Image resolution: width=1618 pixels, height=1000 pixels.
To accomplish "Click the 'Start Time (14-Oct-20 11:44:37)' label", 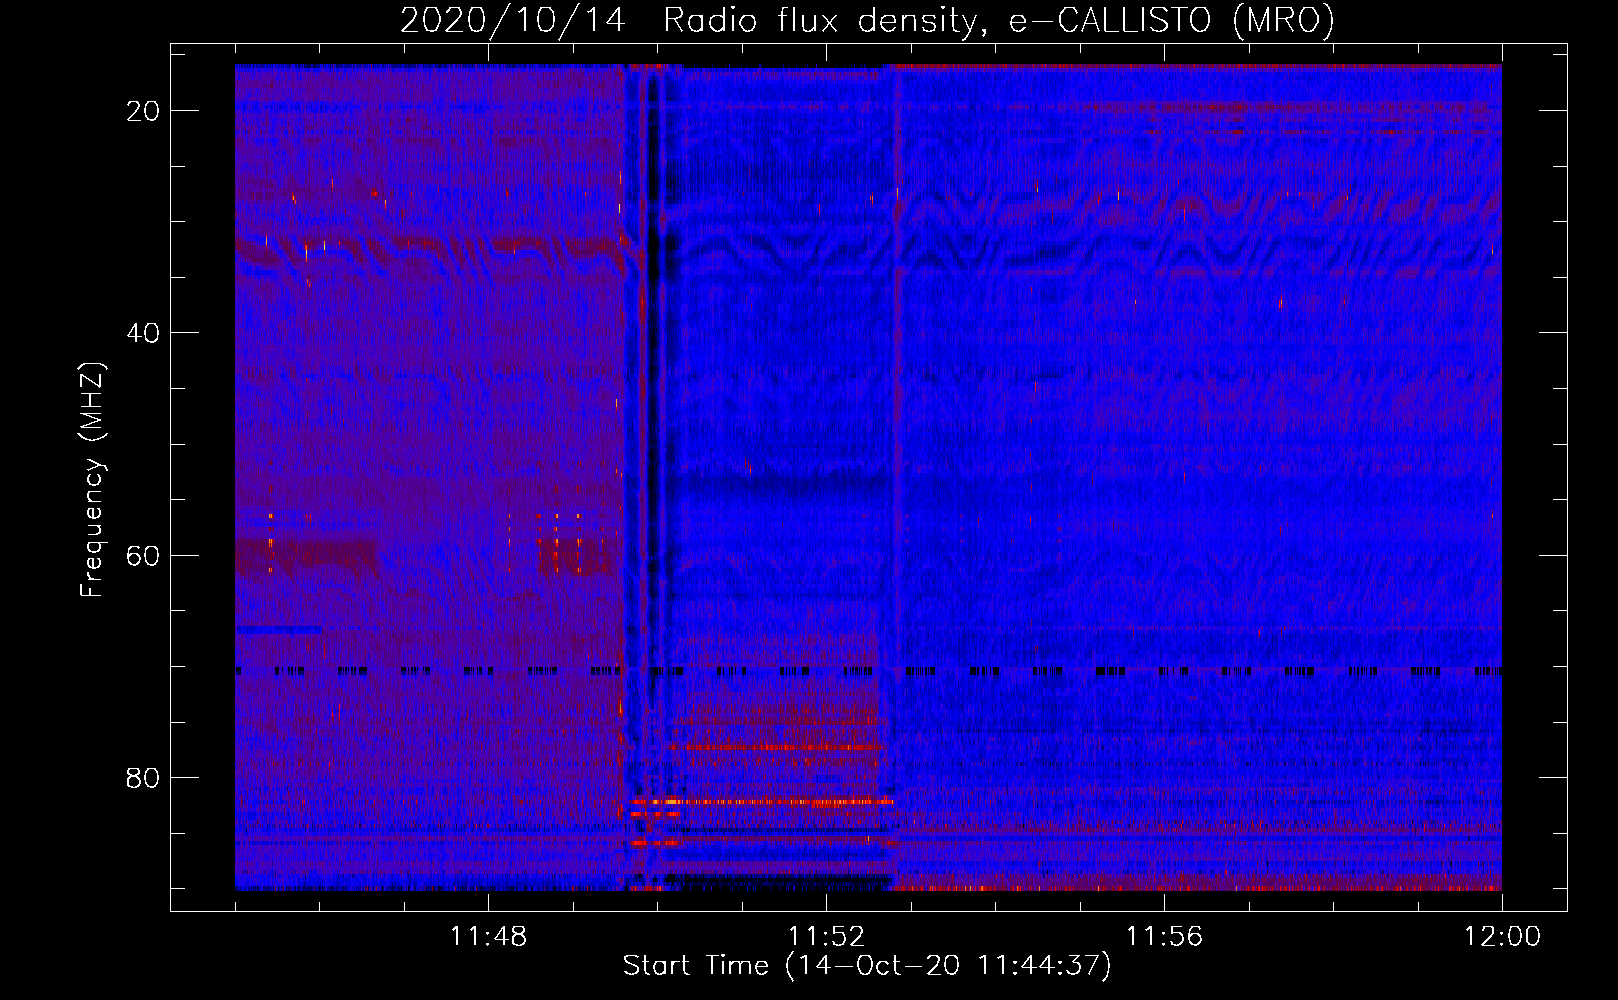I will coord(867,966).
